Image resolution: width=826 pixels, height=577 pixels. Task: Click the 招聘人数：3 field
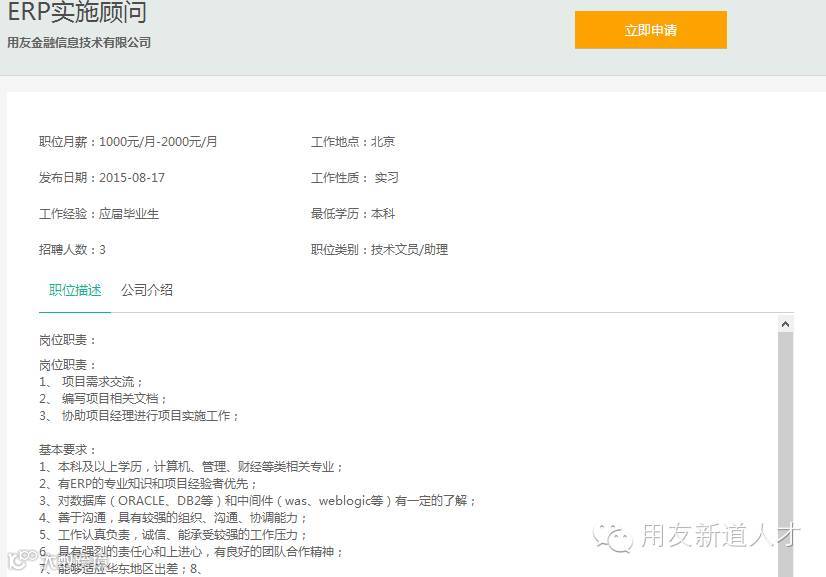[x=72, y=250]
